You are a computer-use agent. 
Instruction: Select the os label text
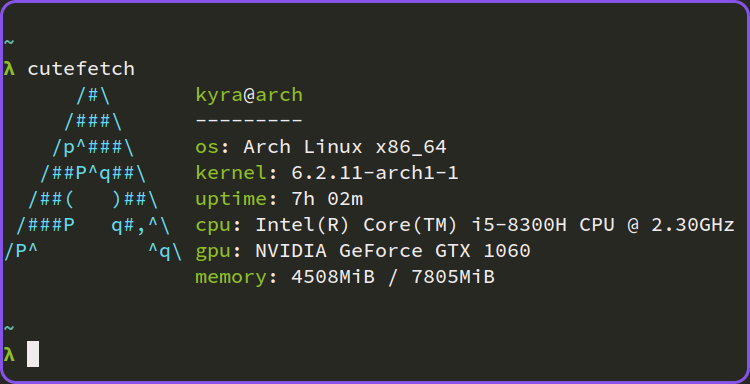coord(208,147)
